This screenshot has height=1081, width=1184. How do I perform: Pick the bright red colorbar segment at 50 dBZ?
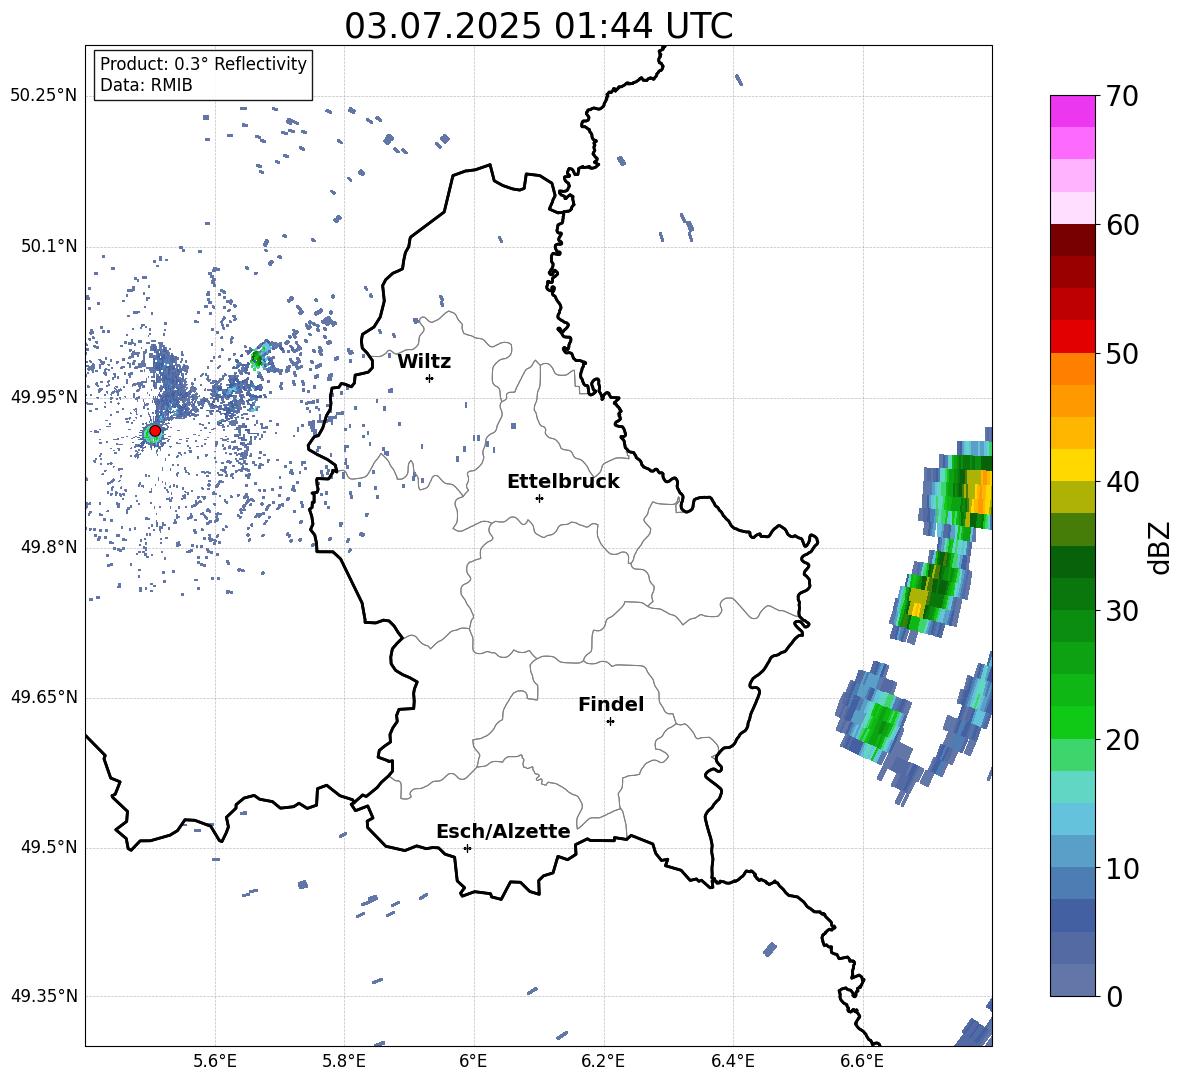coord(1072,337)
